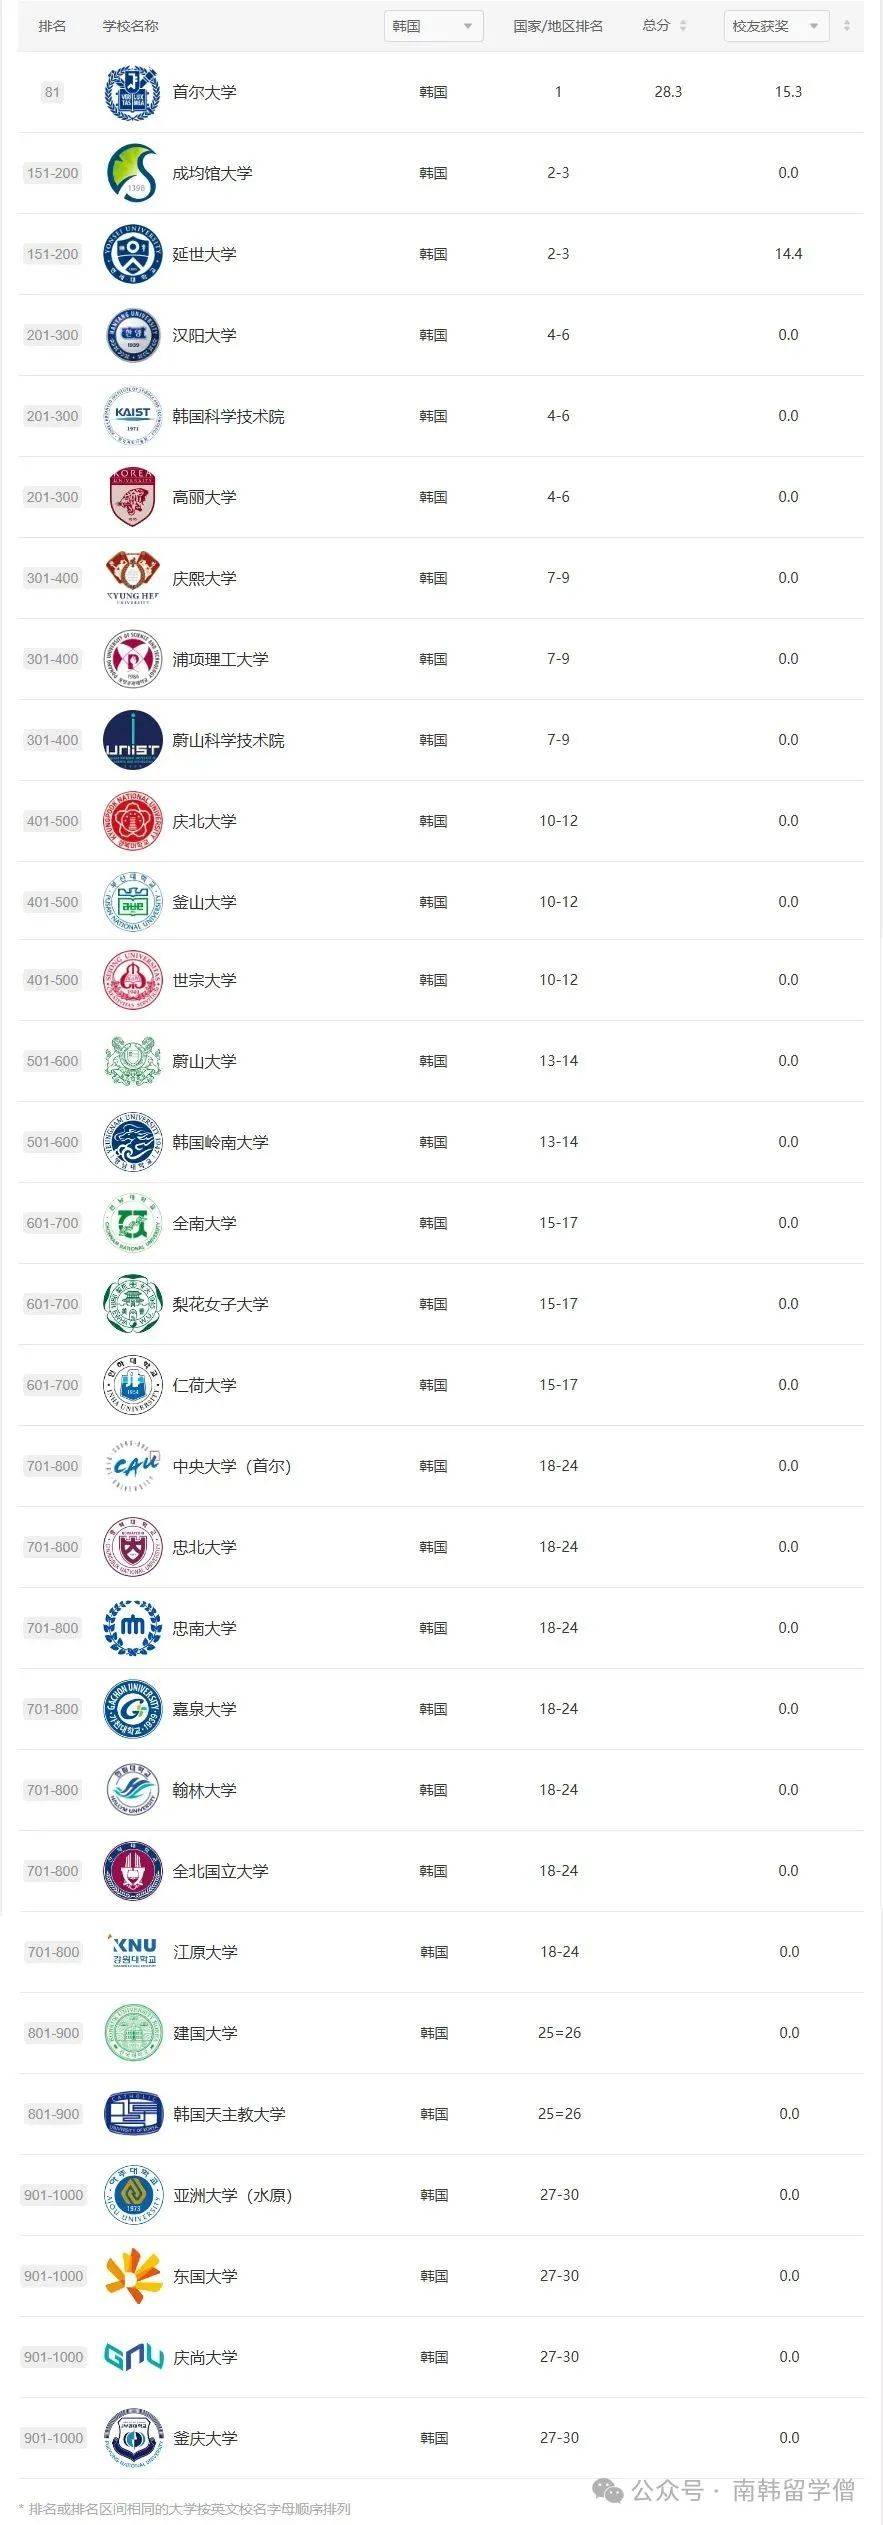883x2525 pixels.
Task: Click the UNIST dark blue logo
Action: [132, 740]
